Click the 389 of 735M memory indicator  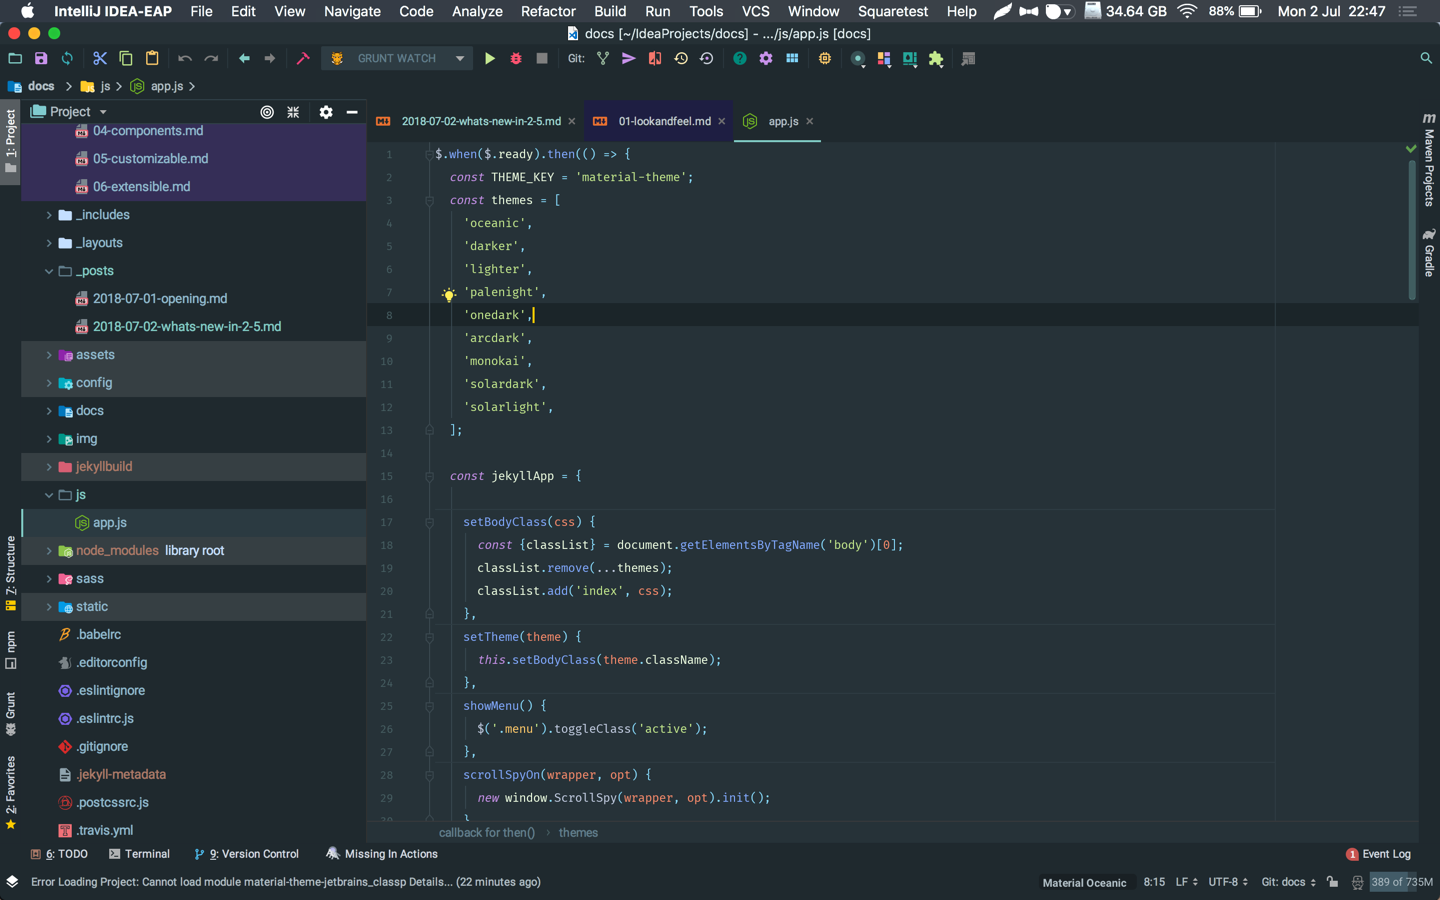1399,883
